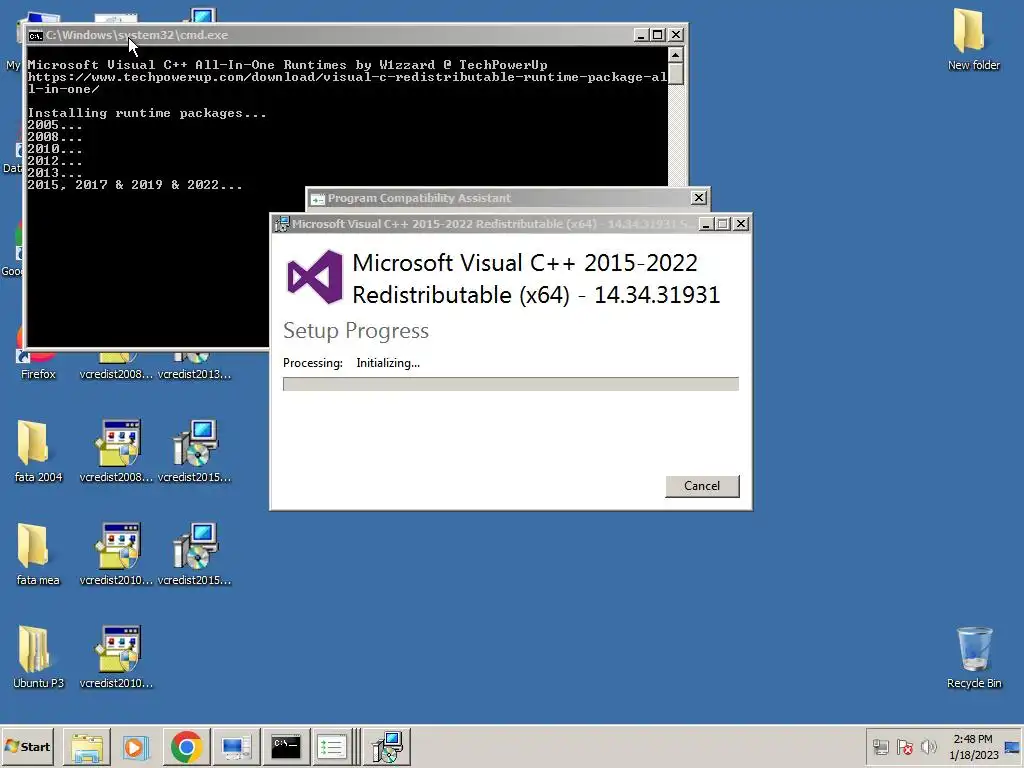Viewport: 1024px width, 768px height.
Task: Click the '2012...' line in cmd
Action: pos(55,161)
